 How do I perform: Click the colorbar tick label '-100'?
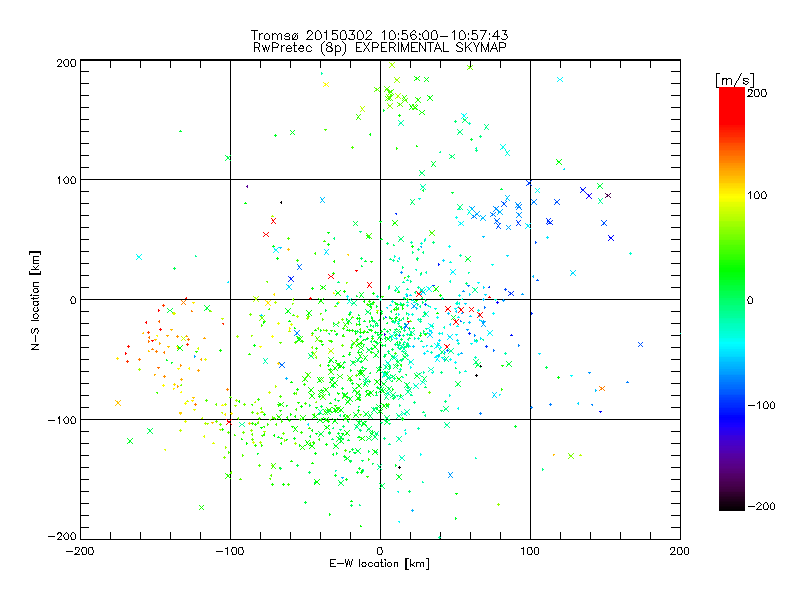click(x=761, y=405)
